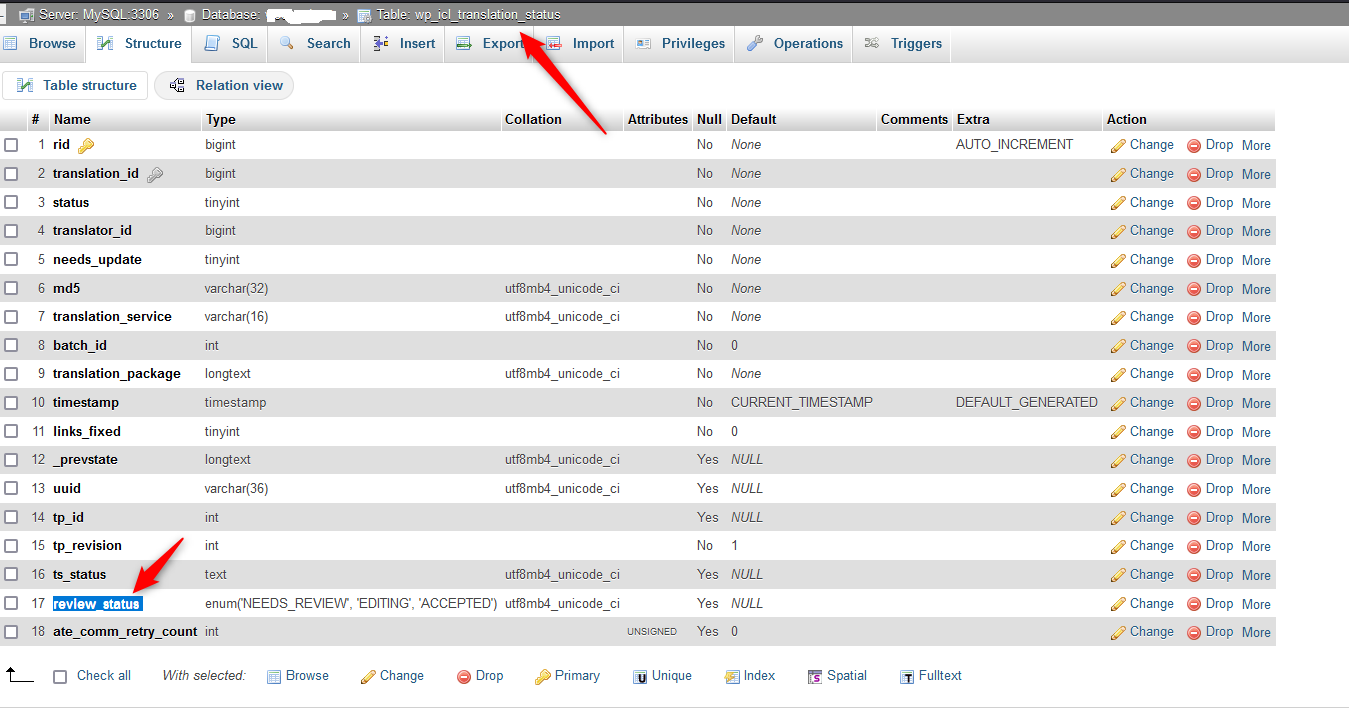Image resolution: width=1349 pixels, height=727 pixels.
Task: Expand More menu for translation_package row
Action: point(1256,375)
